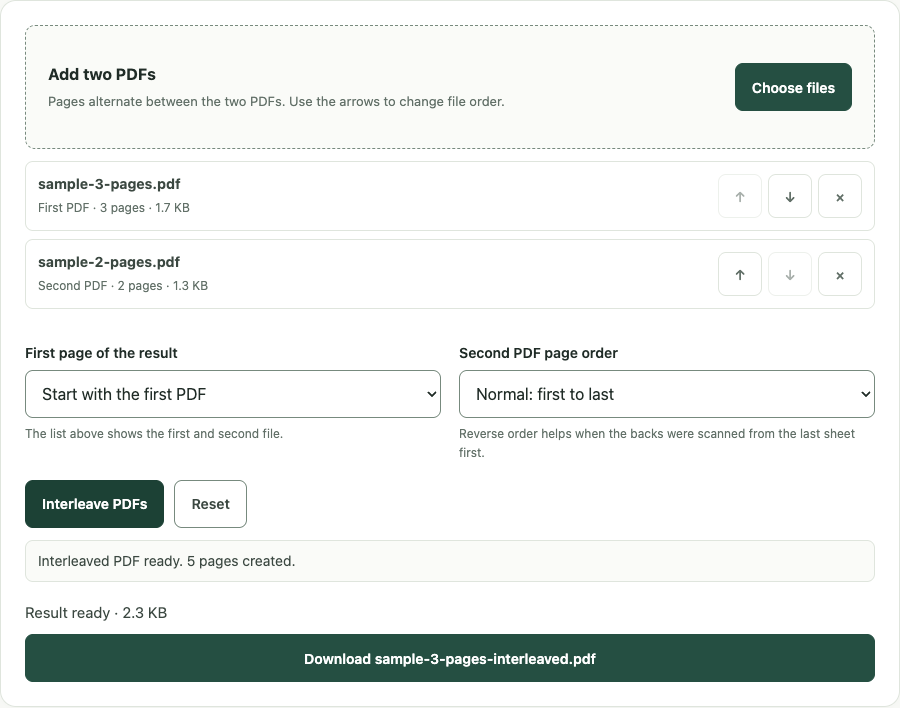Click the sample-3-pages.pdf file name
This screenshot has height=708, width=900.
pos(109,184)
